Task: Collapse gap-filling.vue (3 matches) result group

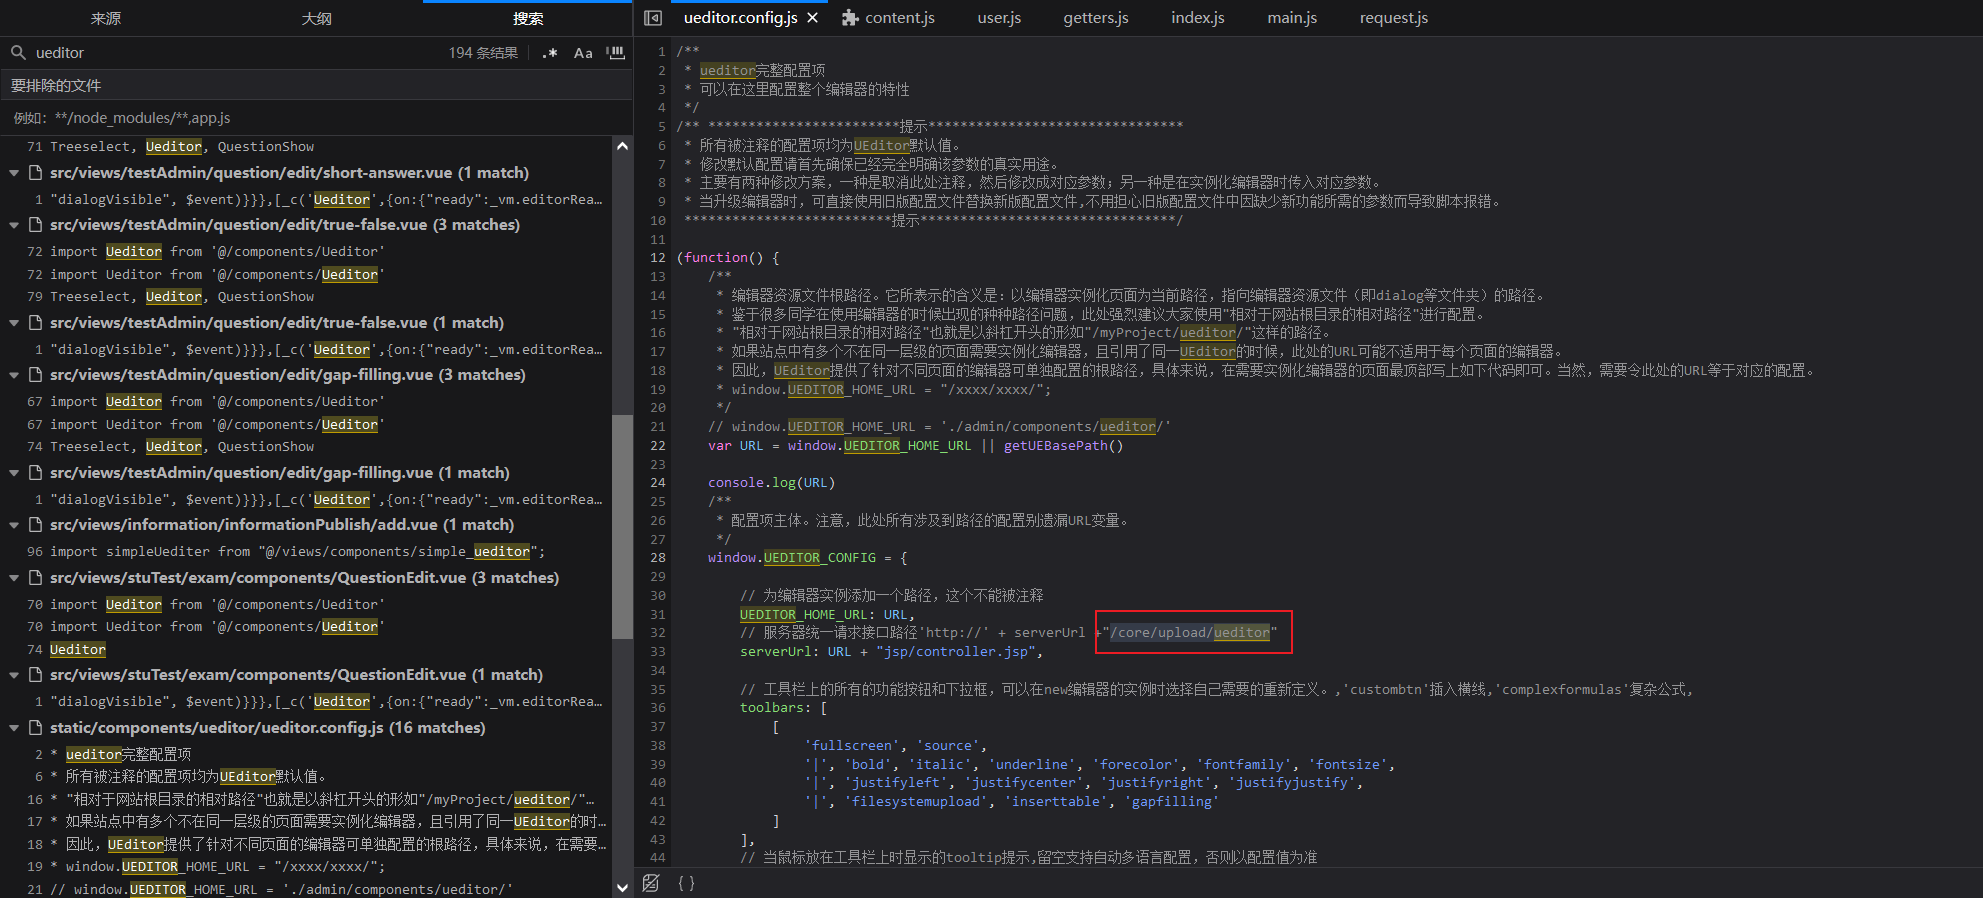Action: (x=14, y=375)
